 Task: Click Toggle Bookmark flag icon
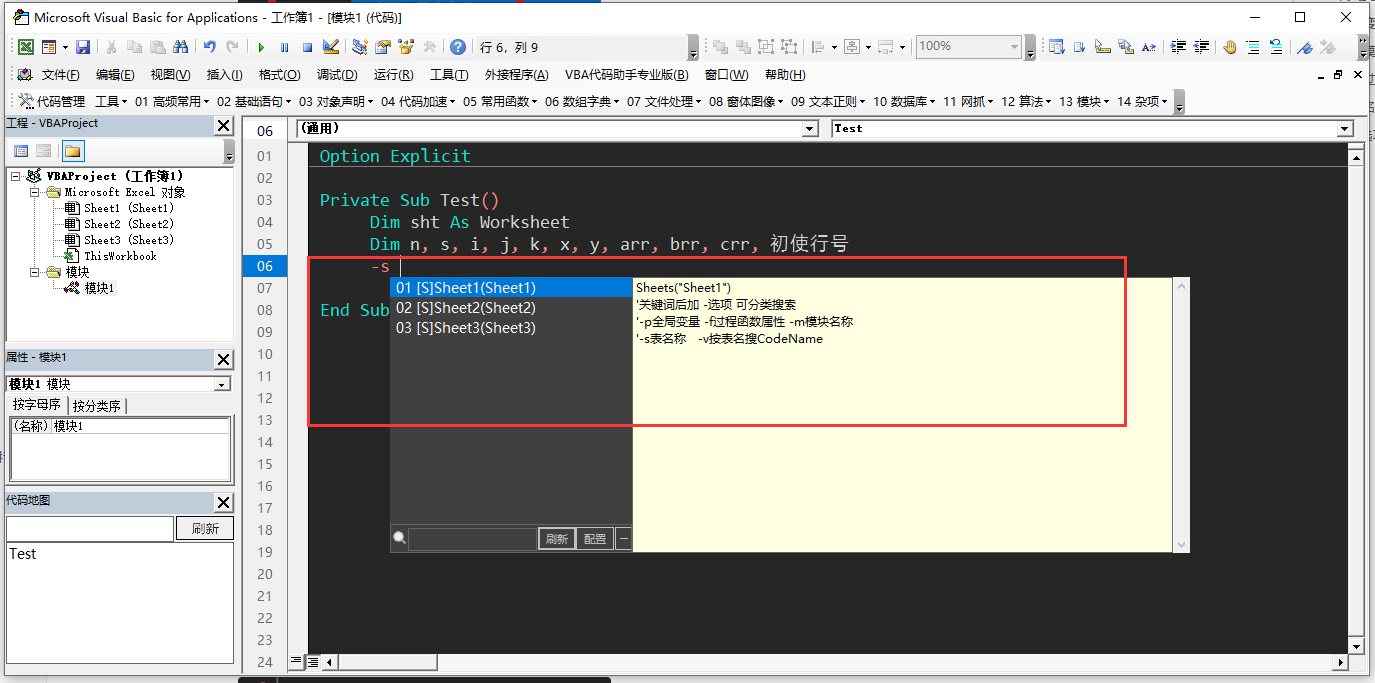[1305, 47]
